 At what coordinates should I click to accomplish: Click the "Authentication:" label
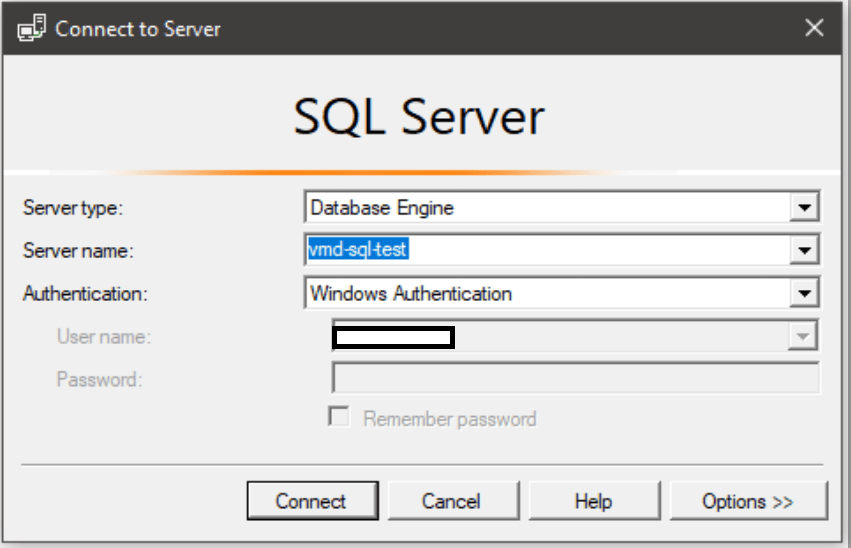pos(85,294)
